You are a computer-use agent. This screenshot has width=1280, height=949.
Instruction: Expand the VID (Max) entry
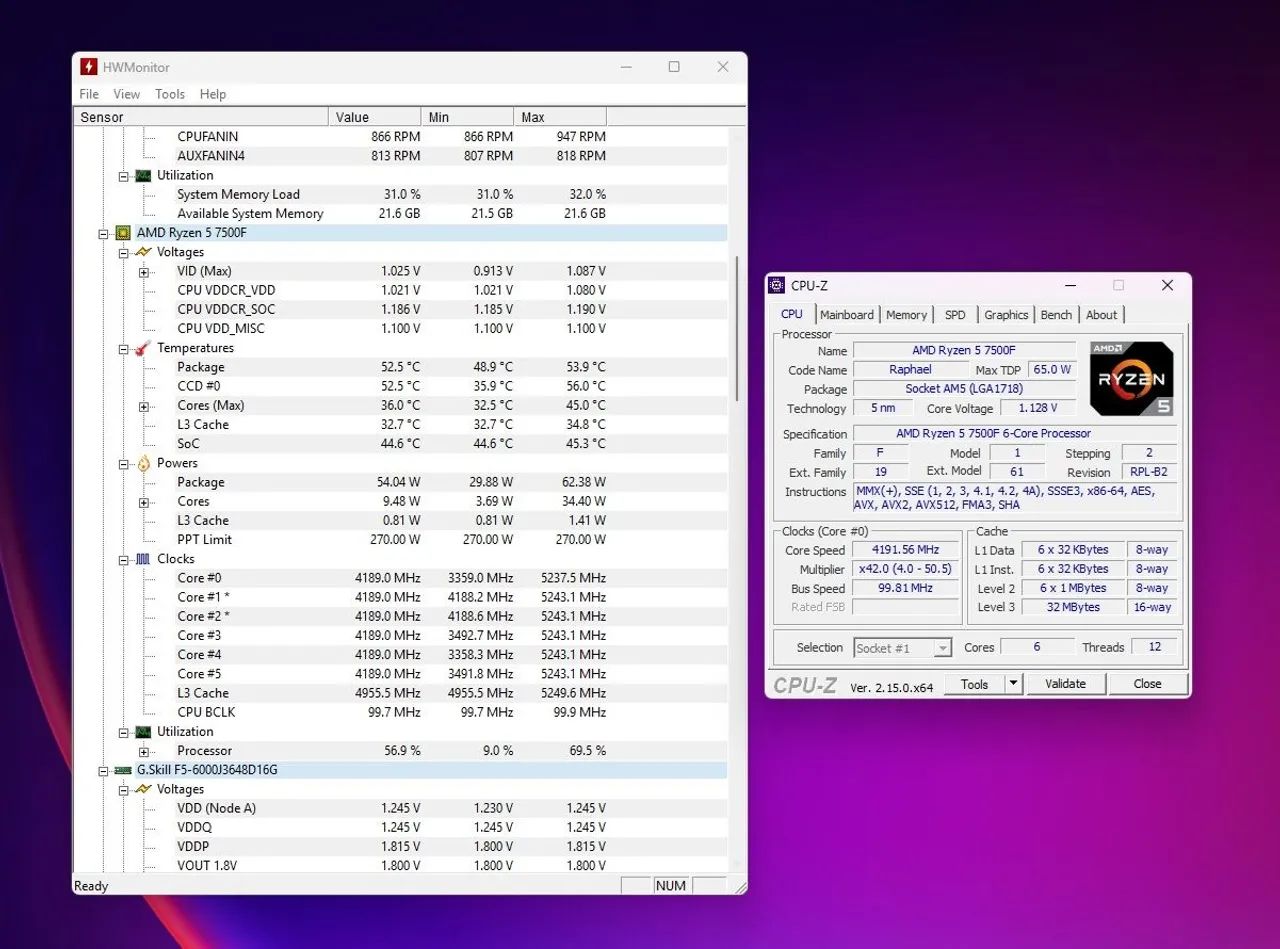[x=144, y=272]
